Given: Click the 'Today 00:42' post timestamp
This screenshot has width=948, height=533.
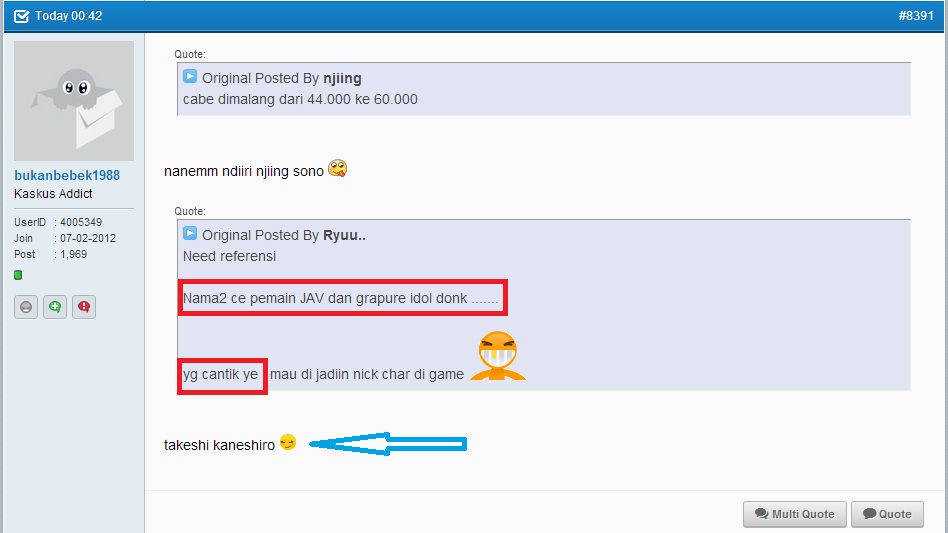Looking at the screenshot, I should click(68, 16).
